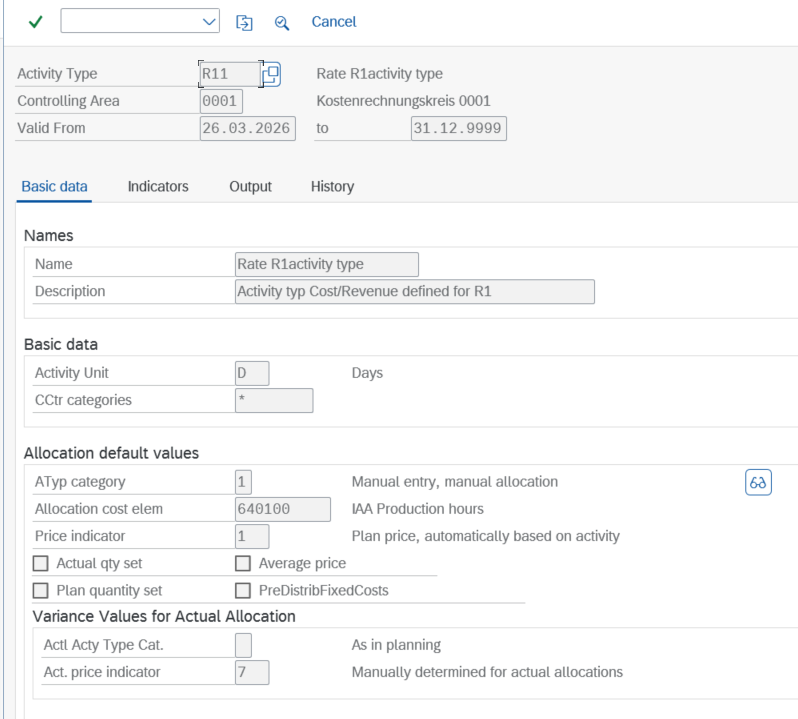Select the Basic data tab

pos(54,187)
